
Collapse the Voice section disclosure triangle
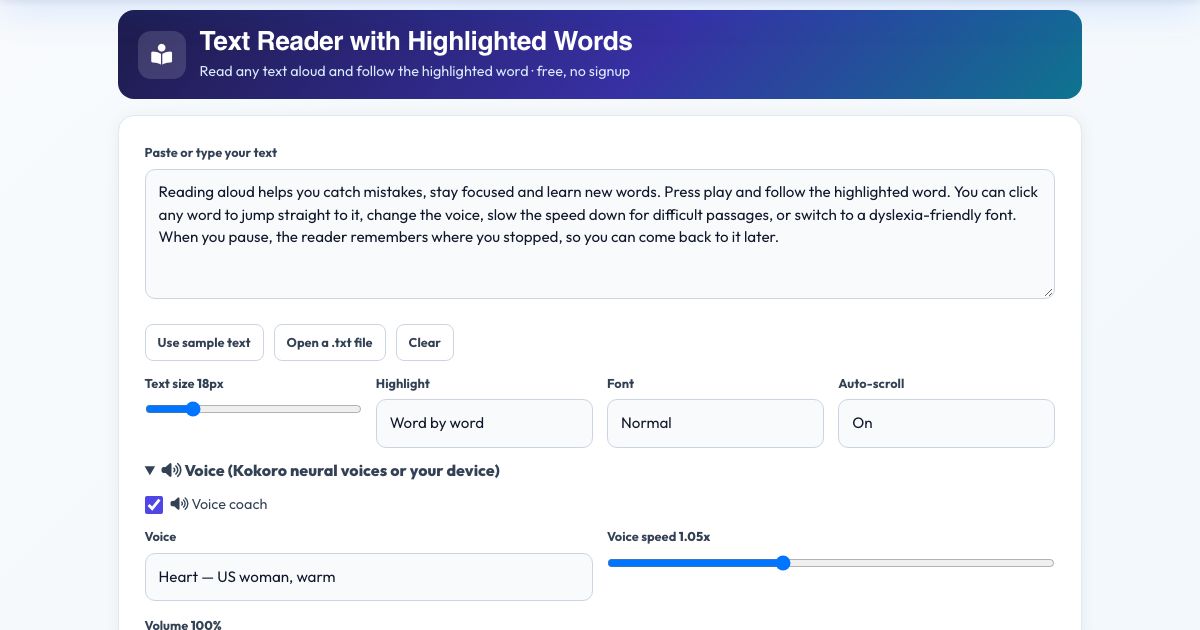(150, 470)
